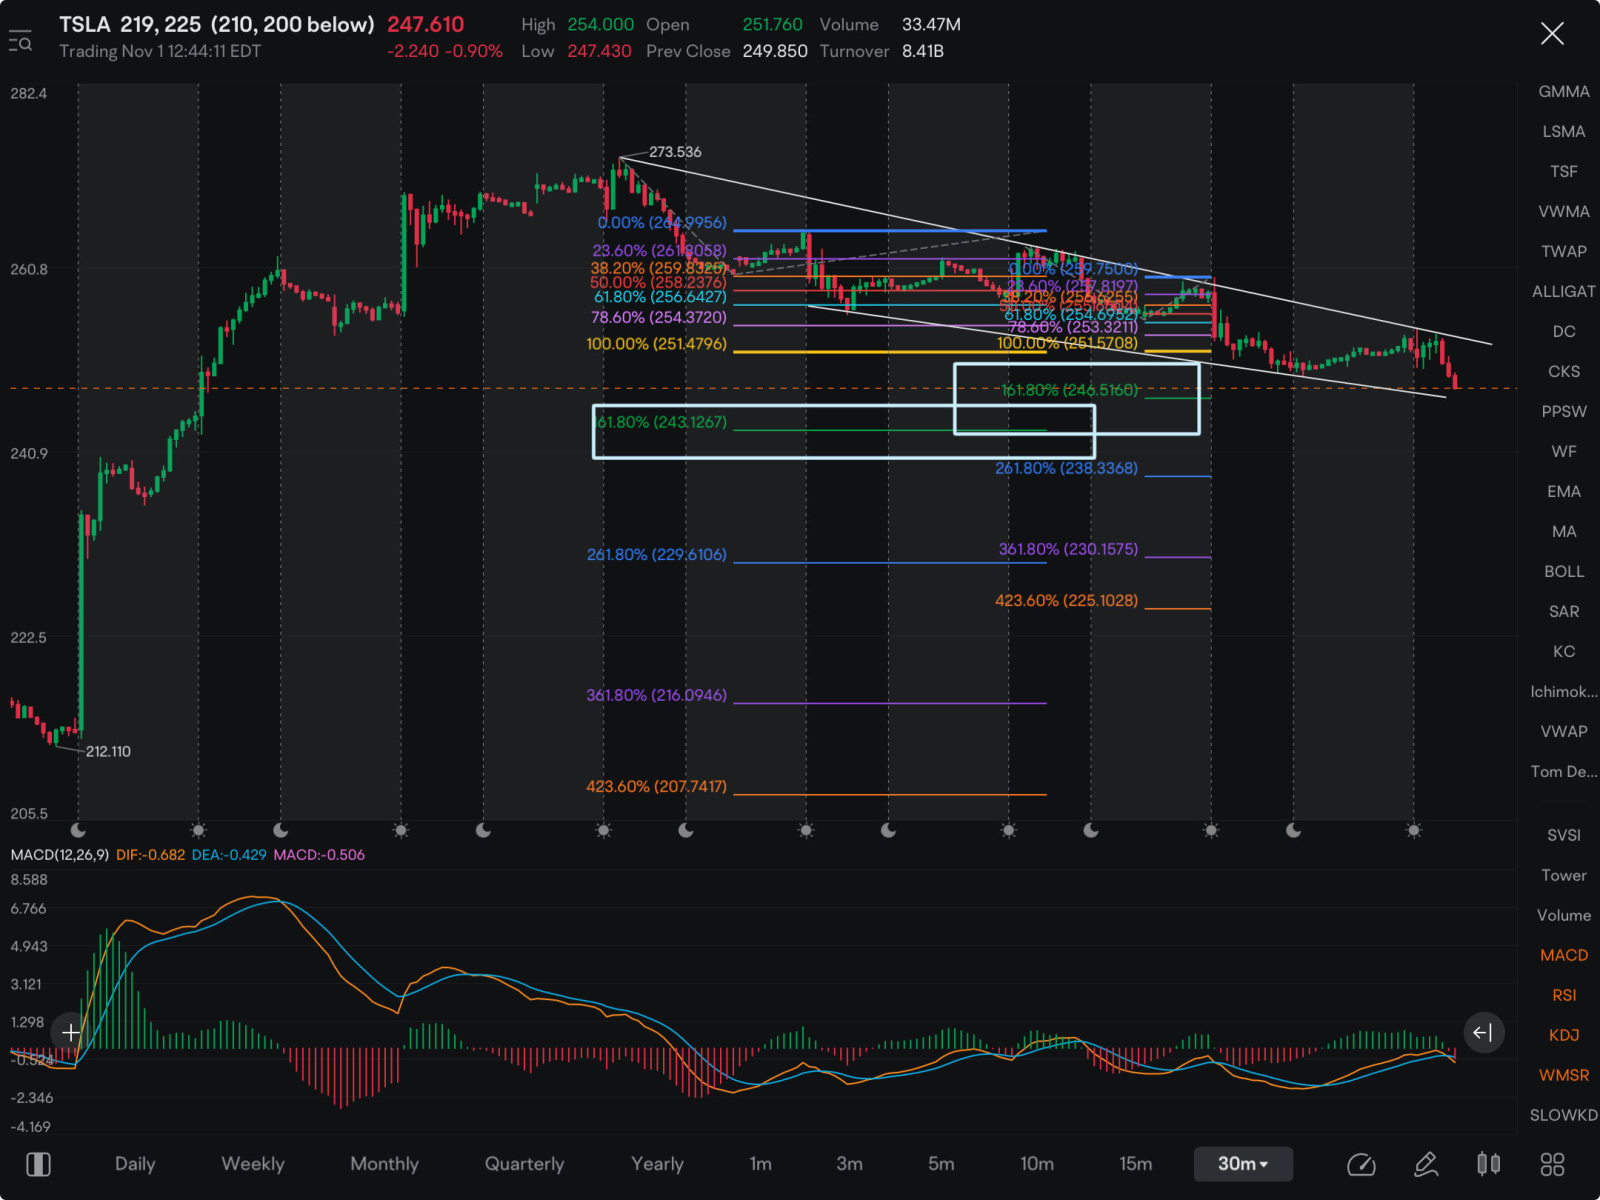Open the speedometer quick settings icon
Image resolution: width=1600 pixels, height=1200 pixels.
click(x=1361, y=1164)
